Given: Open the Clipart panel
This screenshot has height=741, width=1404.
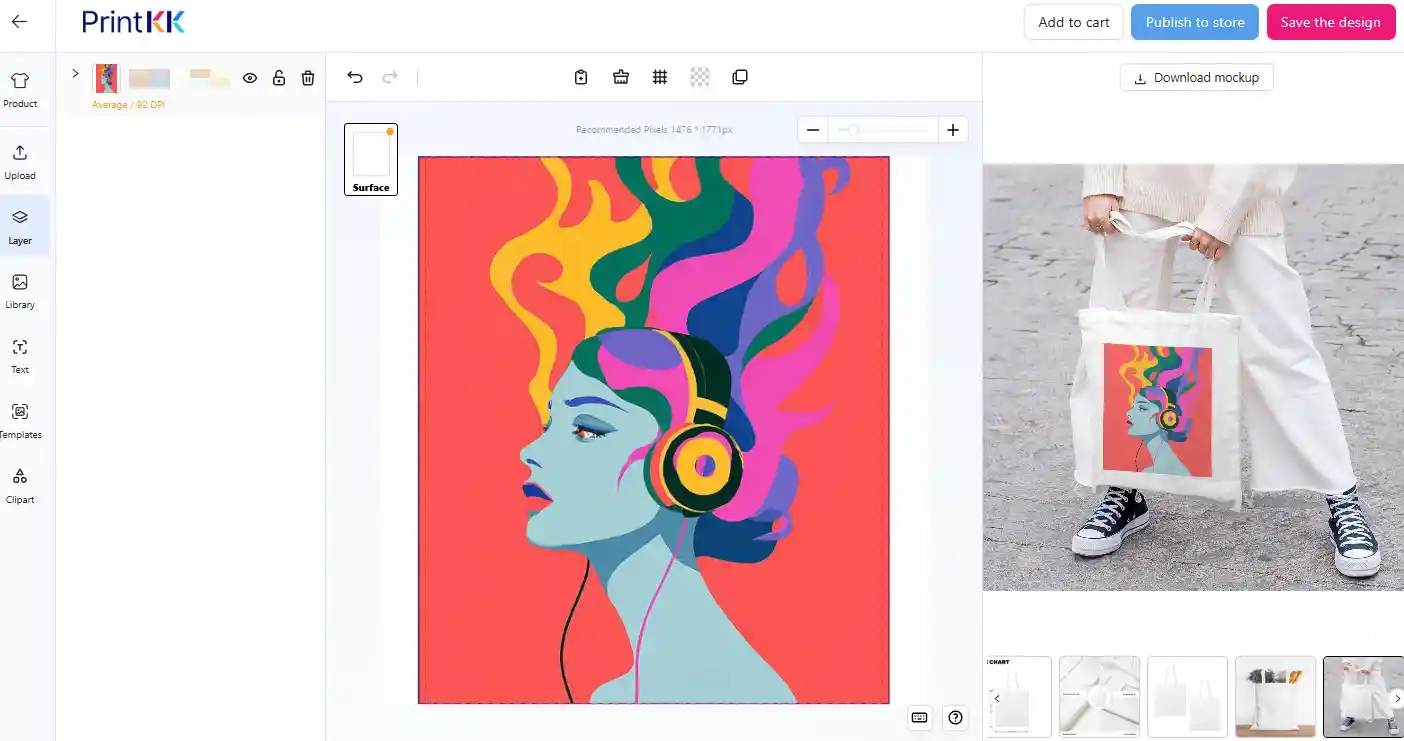Looking at the screenshot, I should point(20,485).
